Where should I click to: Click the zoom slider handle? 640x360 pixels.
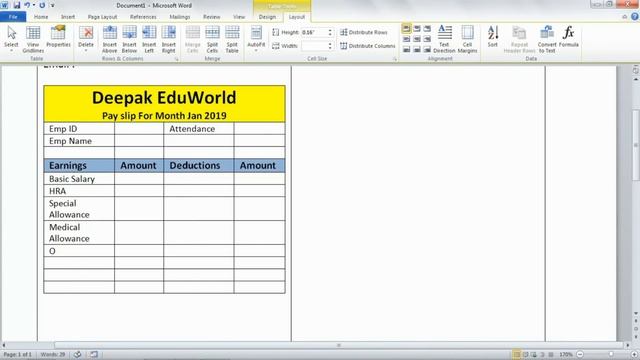point(611,354)
